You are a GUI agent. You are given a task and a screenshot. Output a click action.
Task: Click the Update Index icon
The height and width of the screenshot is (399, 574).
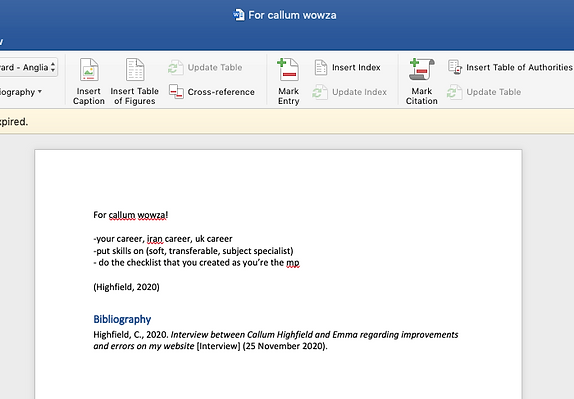320,92
